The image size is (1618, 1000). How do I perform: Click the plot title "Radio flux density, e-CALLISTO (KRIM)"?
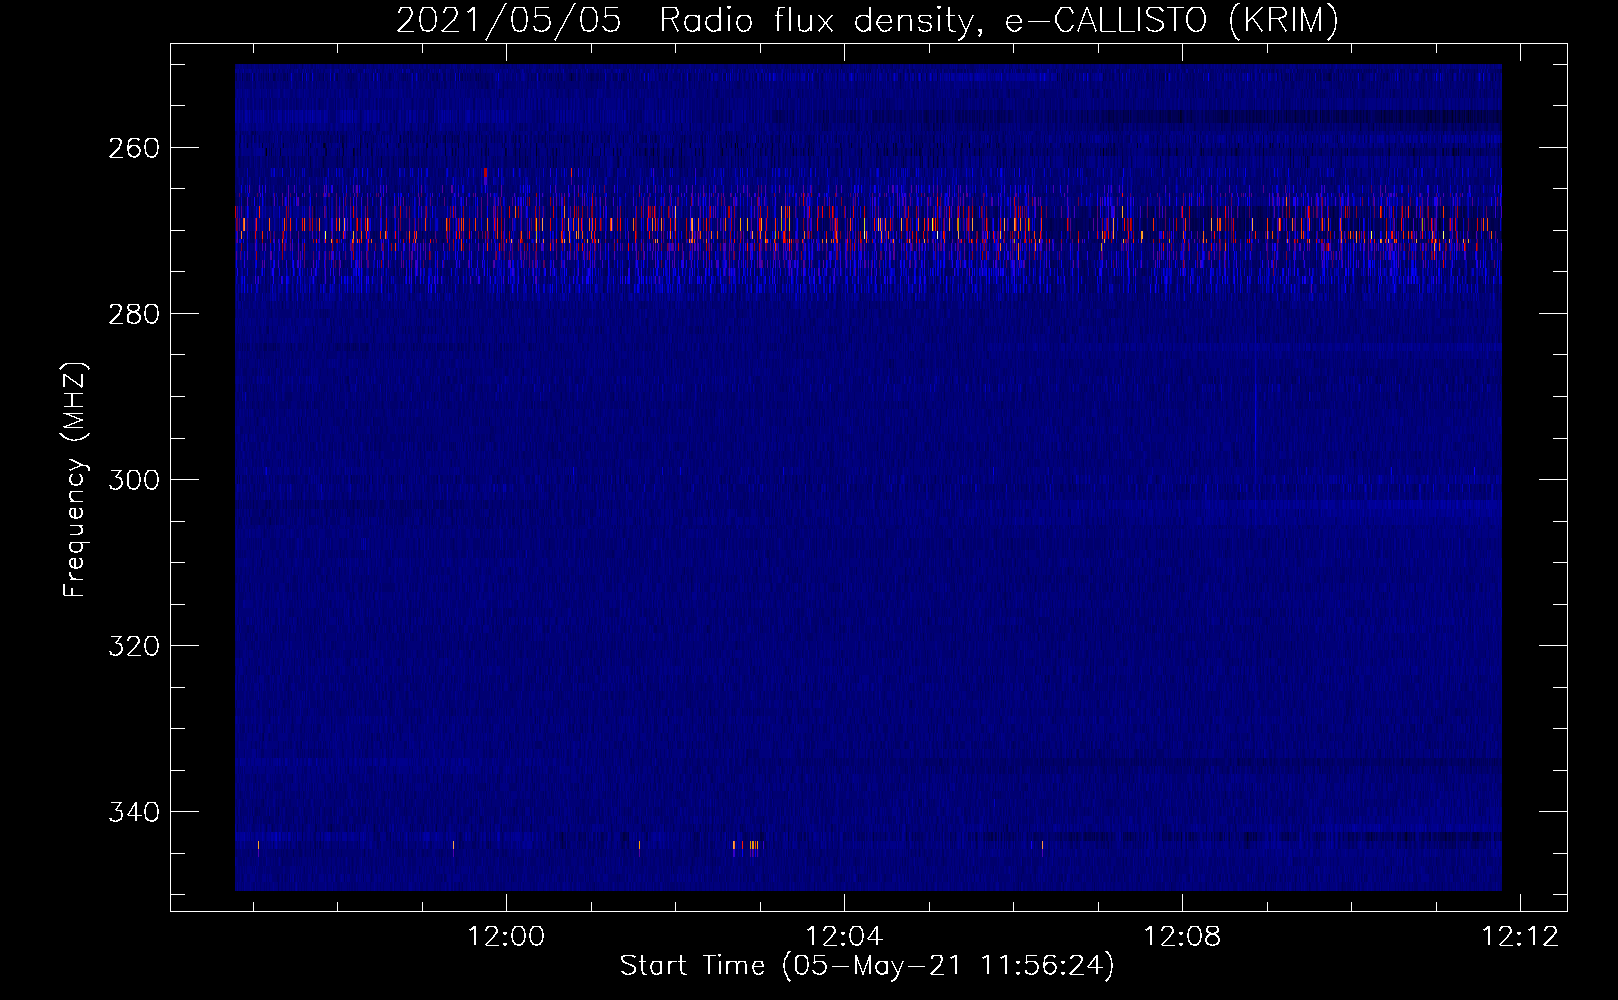(999, 21)
